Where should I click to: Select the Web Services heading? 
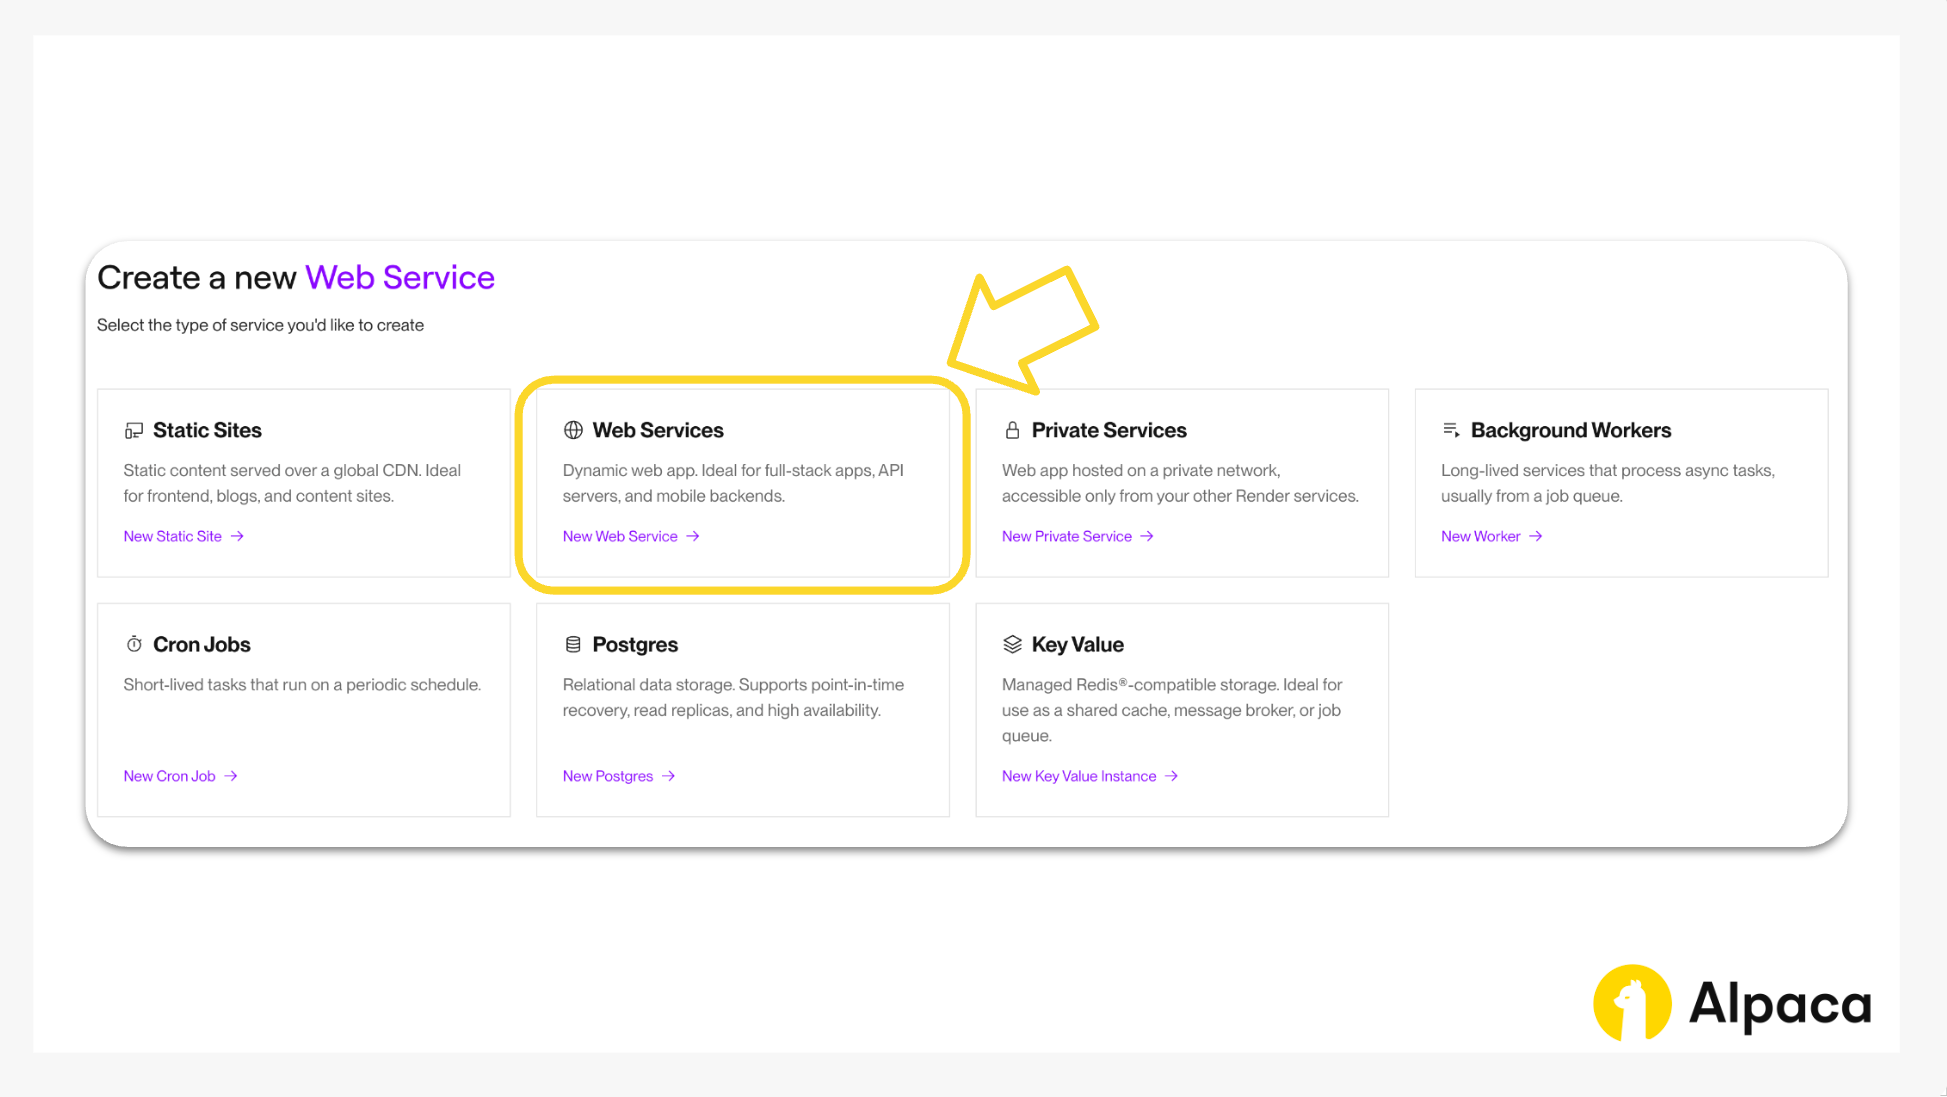click(657, 430)
